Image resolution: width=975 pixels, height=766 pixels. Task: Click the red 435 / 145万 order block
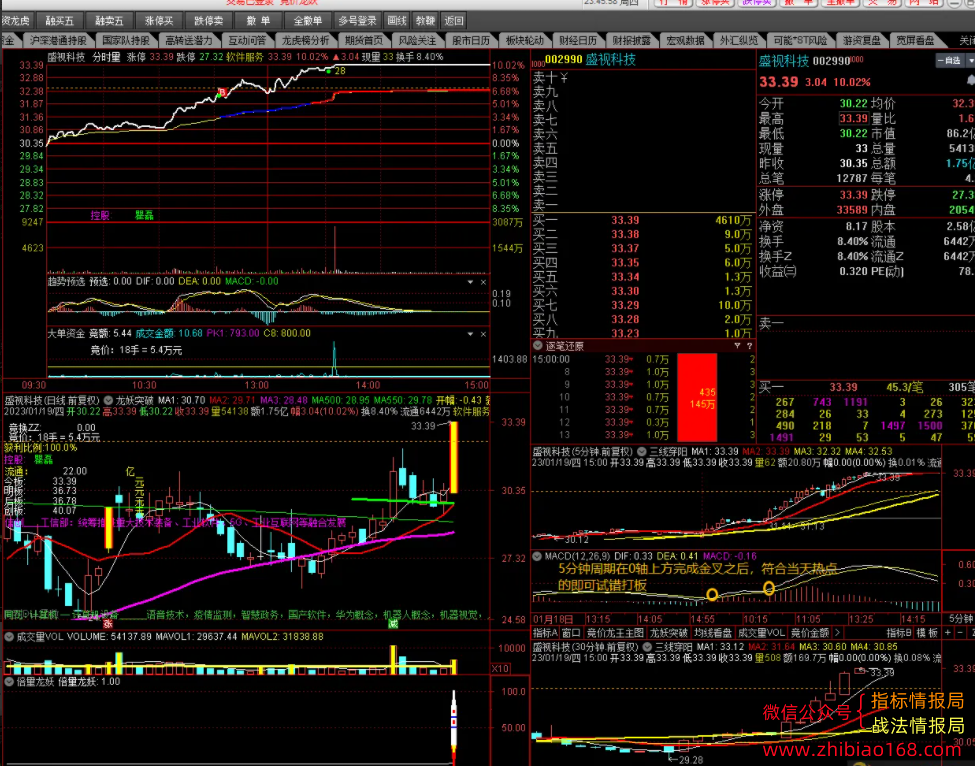coord(696,397)
